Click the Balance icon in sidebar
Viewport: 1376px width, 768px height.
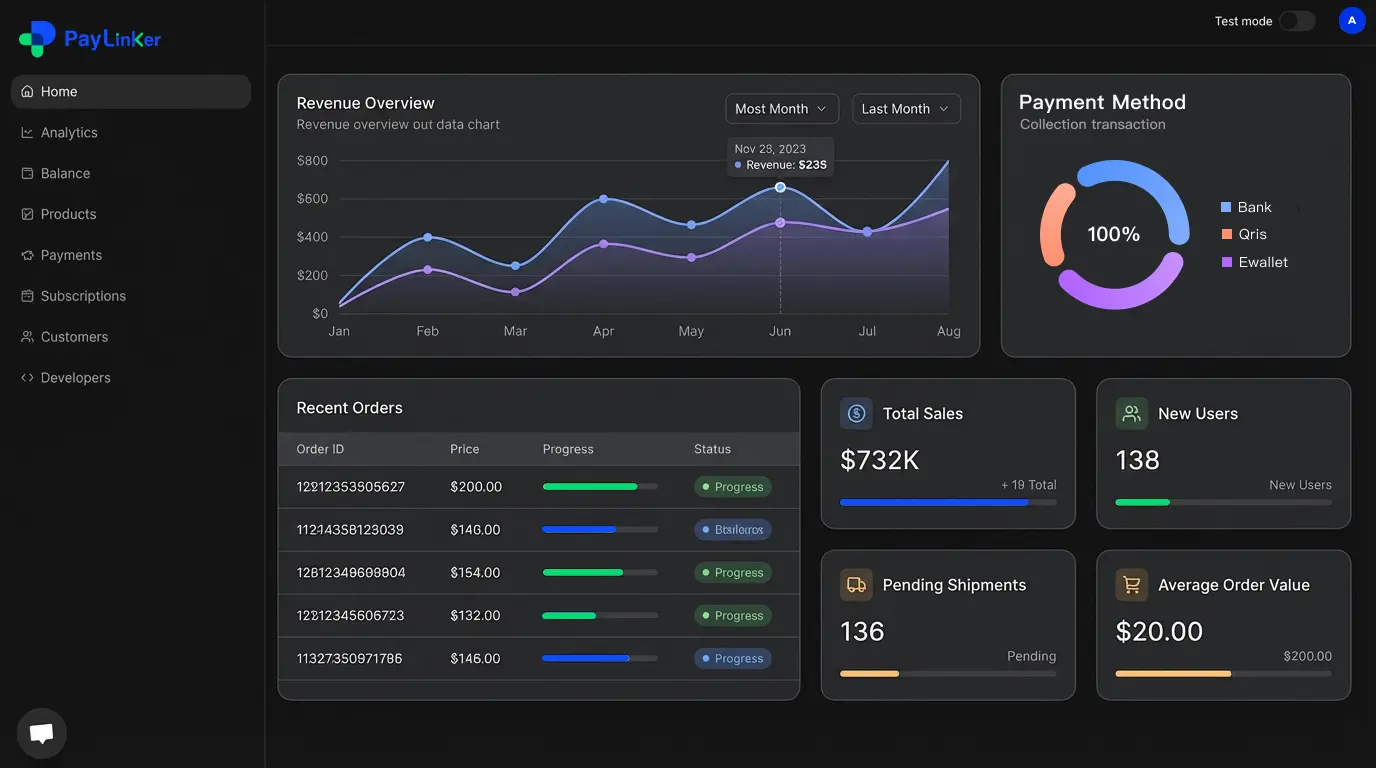coord(26,173)
